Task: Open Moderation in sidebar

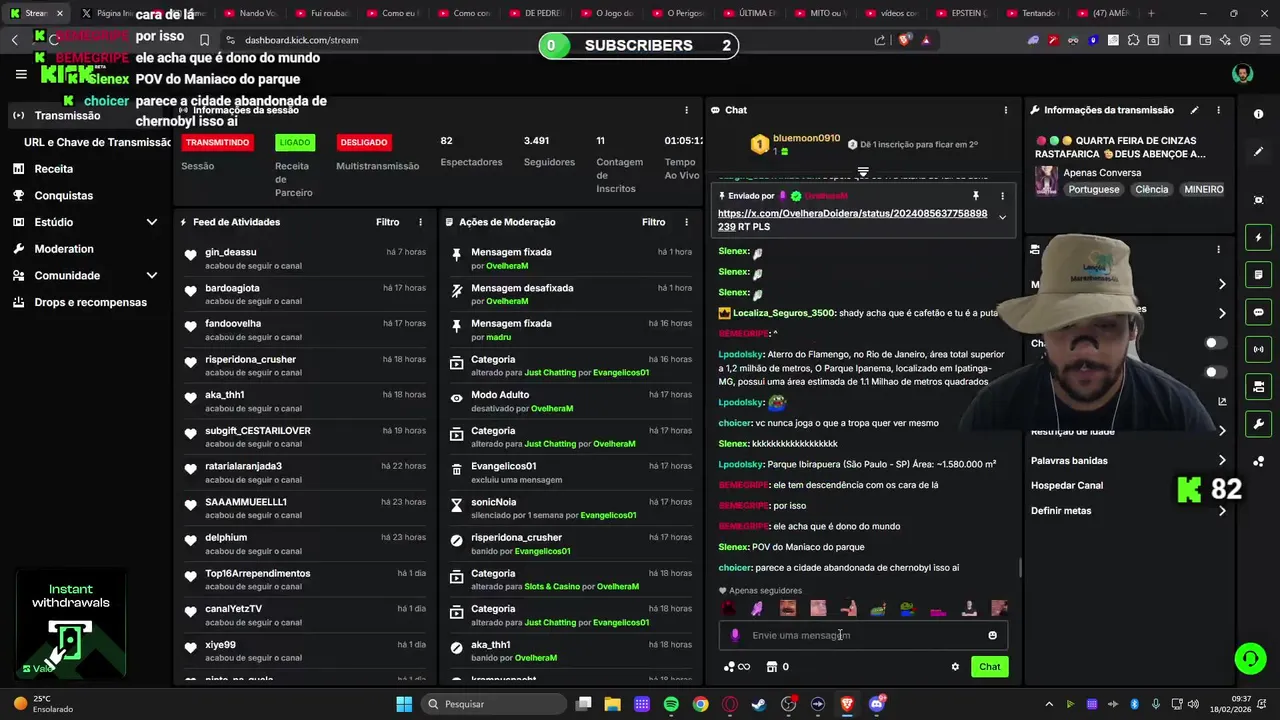Action: point(64,249)
